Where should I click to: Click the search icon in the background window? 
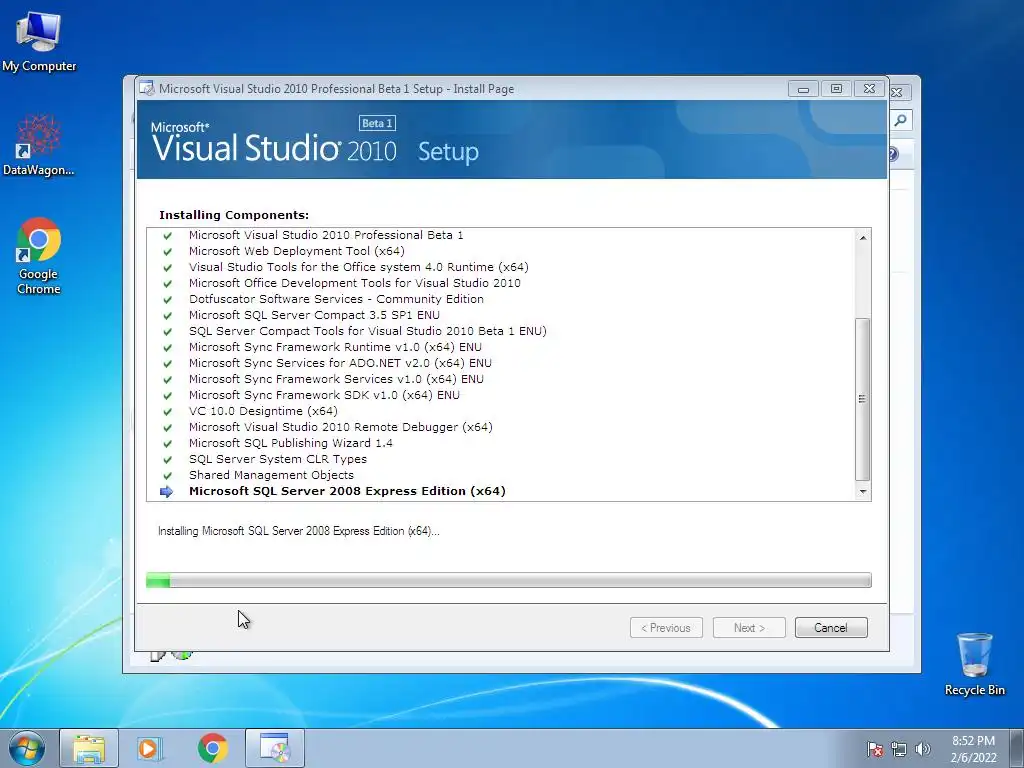pyautogui.click(x=901, y=120)
